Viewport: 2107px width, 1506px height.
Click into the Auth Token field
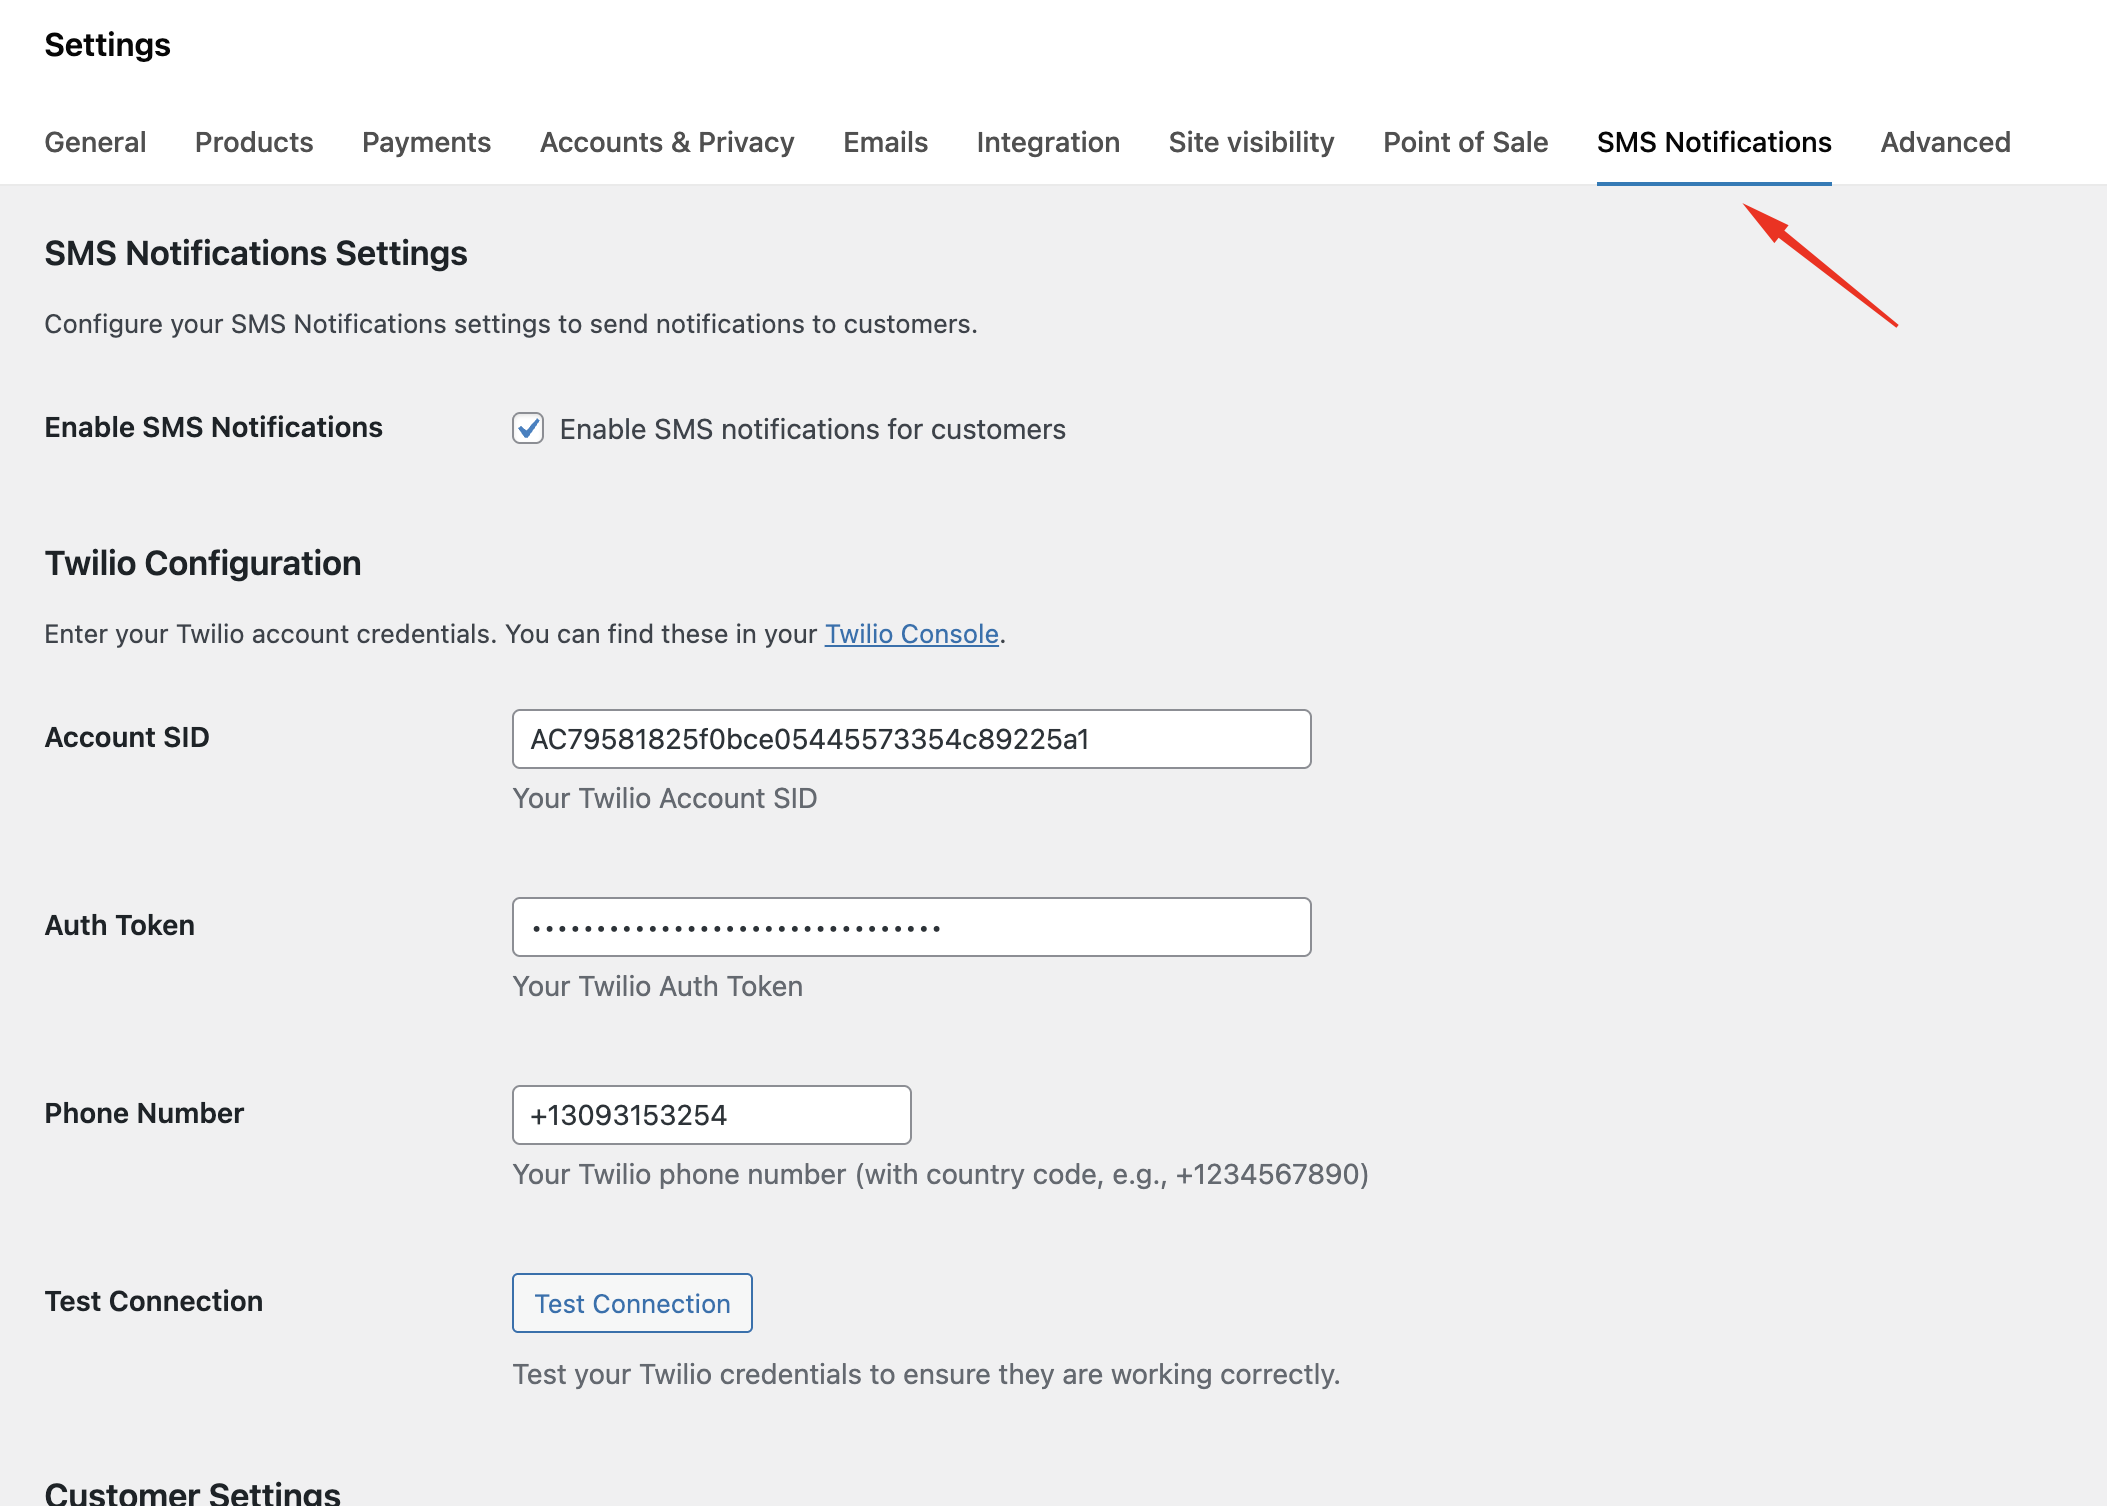tap(911, 927)
